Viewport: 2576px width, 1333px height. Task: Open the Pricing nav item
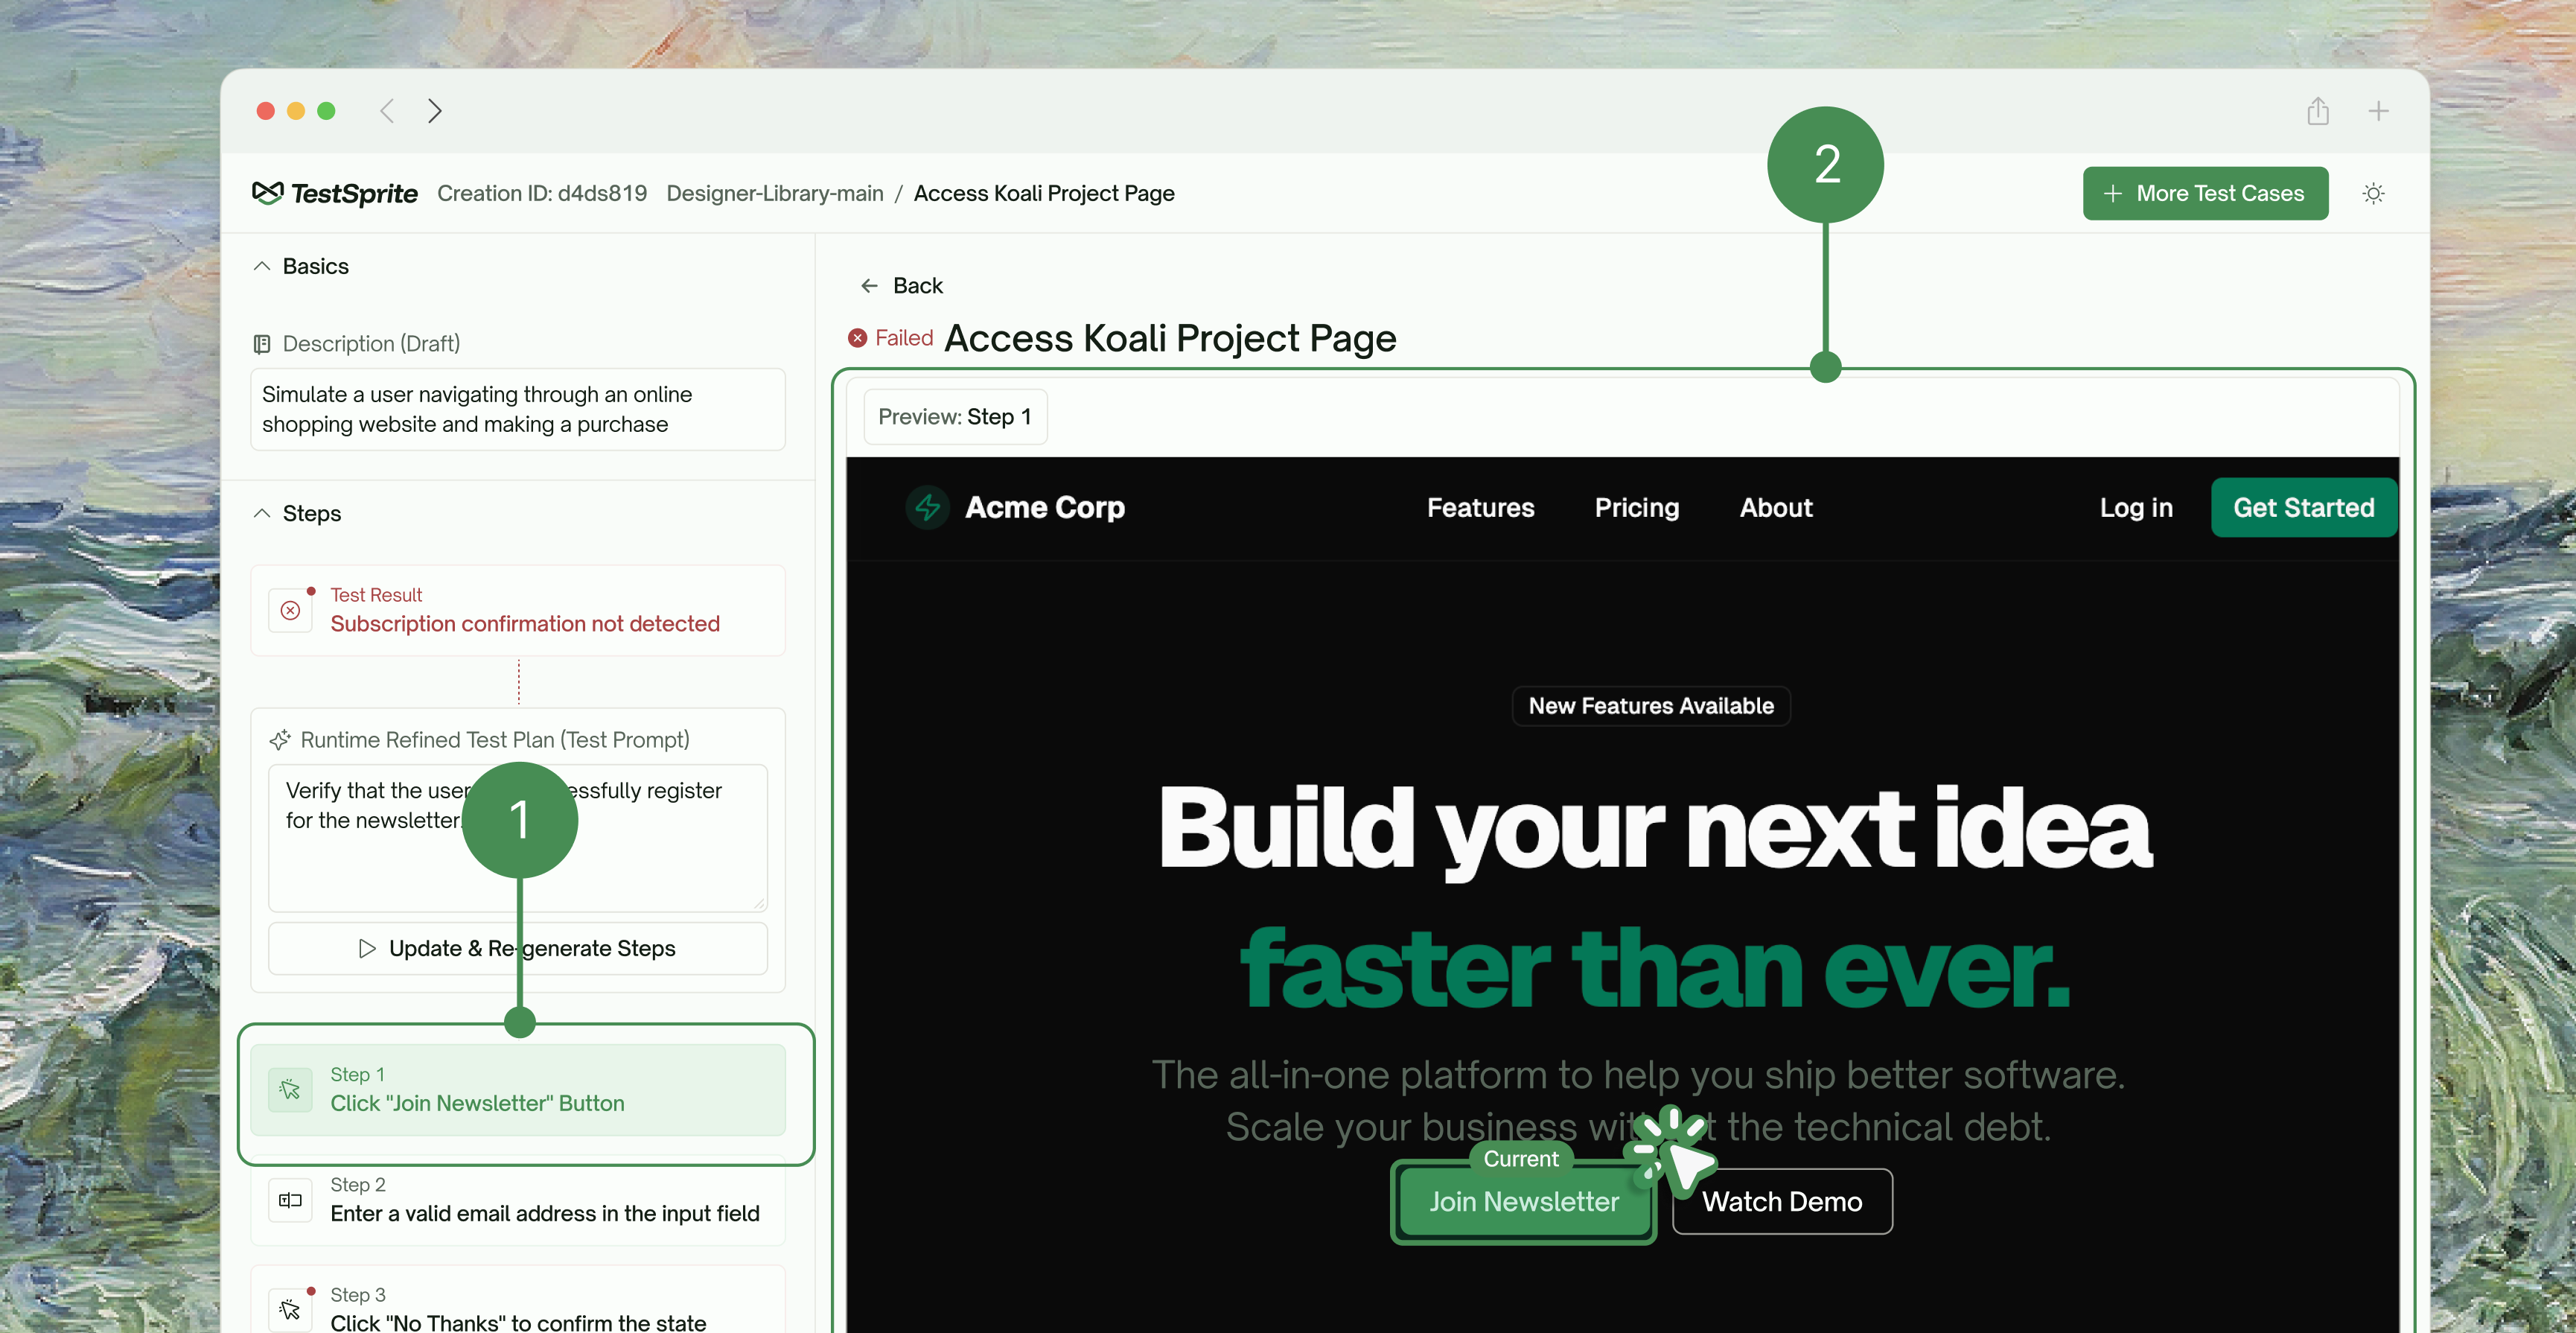[x=1637, y=508]
